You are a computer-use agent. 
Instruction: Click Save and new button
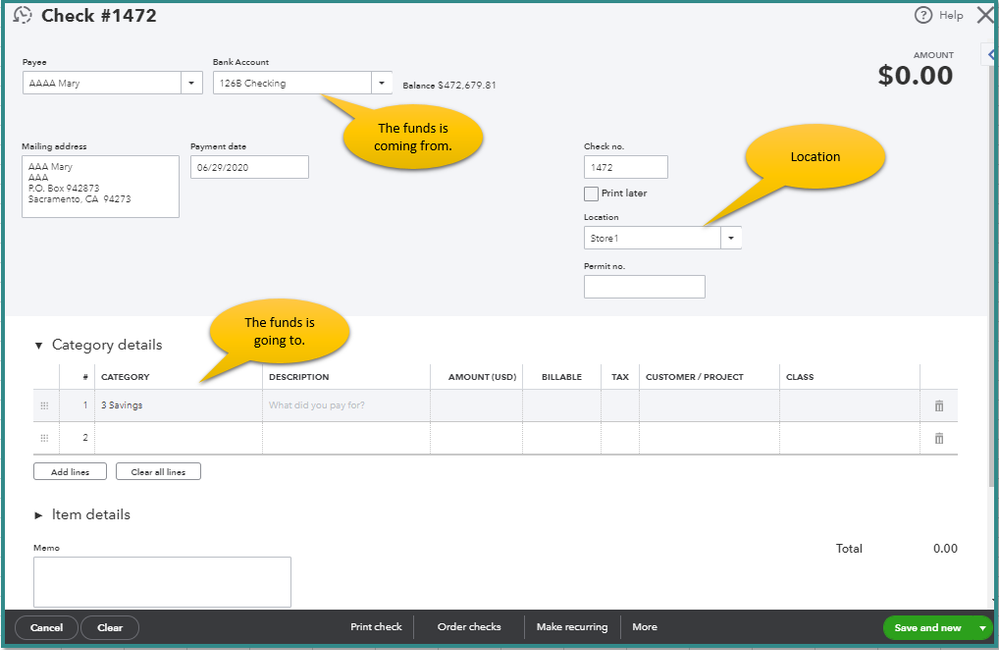(928, 628)
